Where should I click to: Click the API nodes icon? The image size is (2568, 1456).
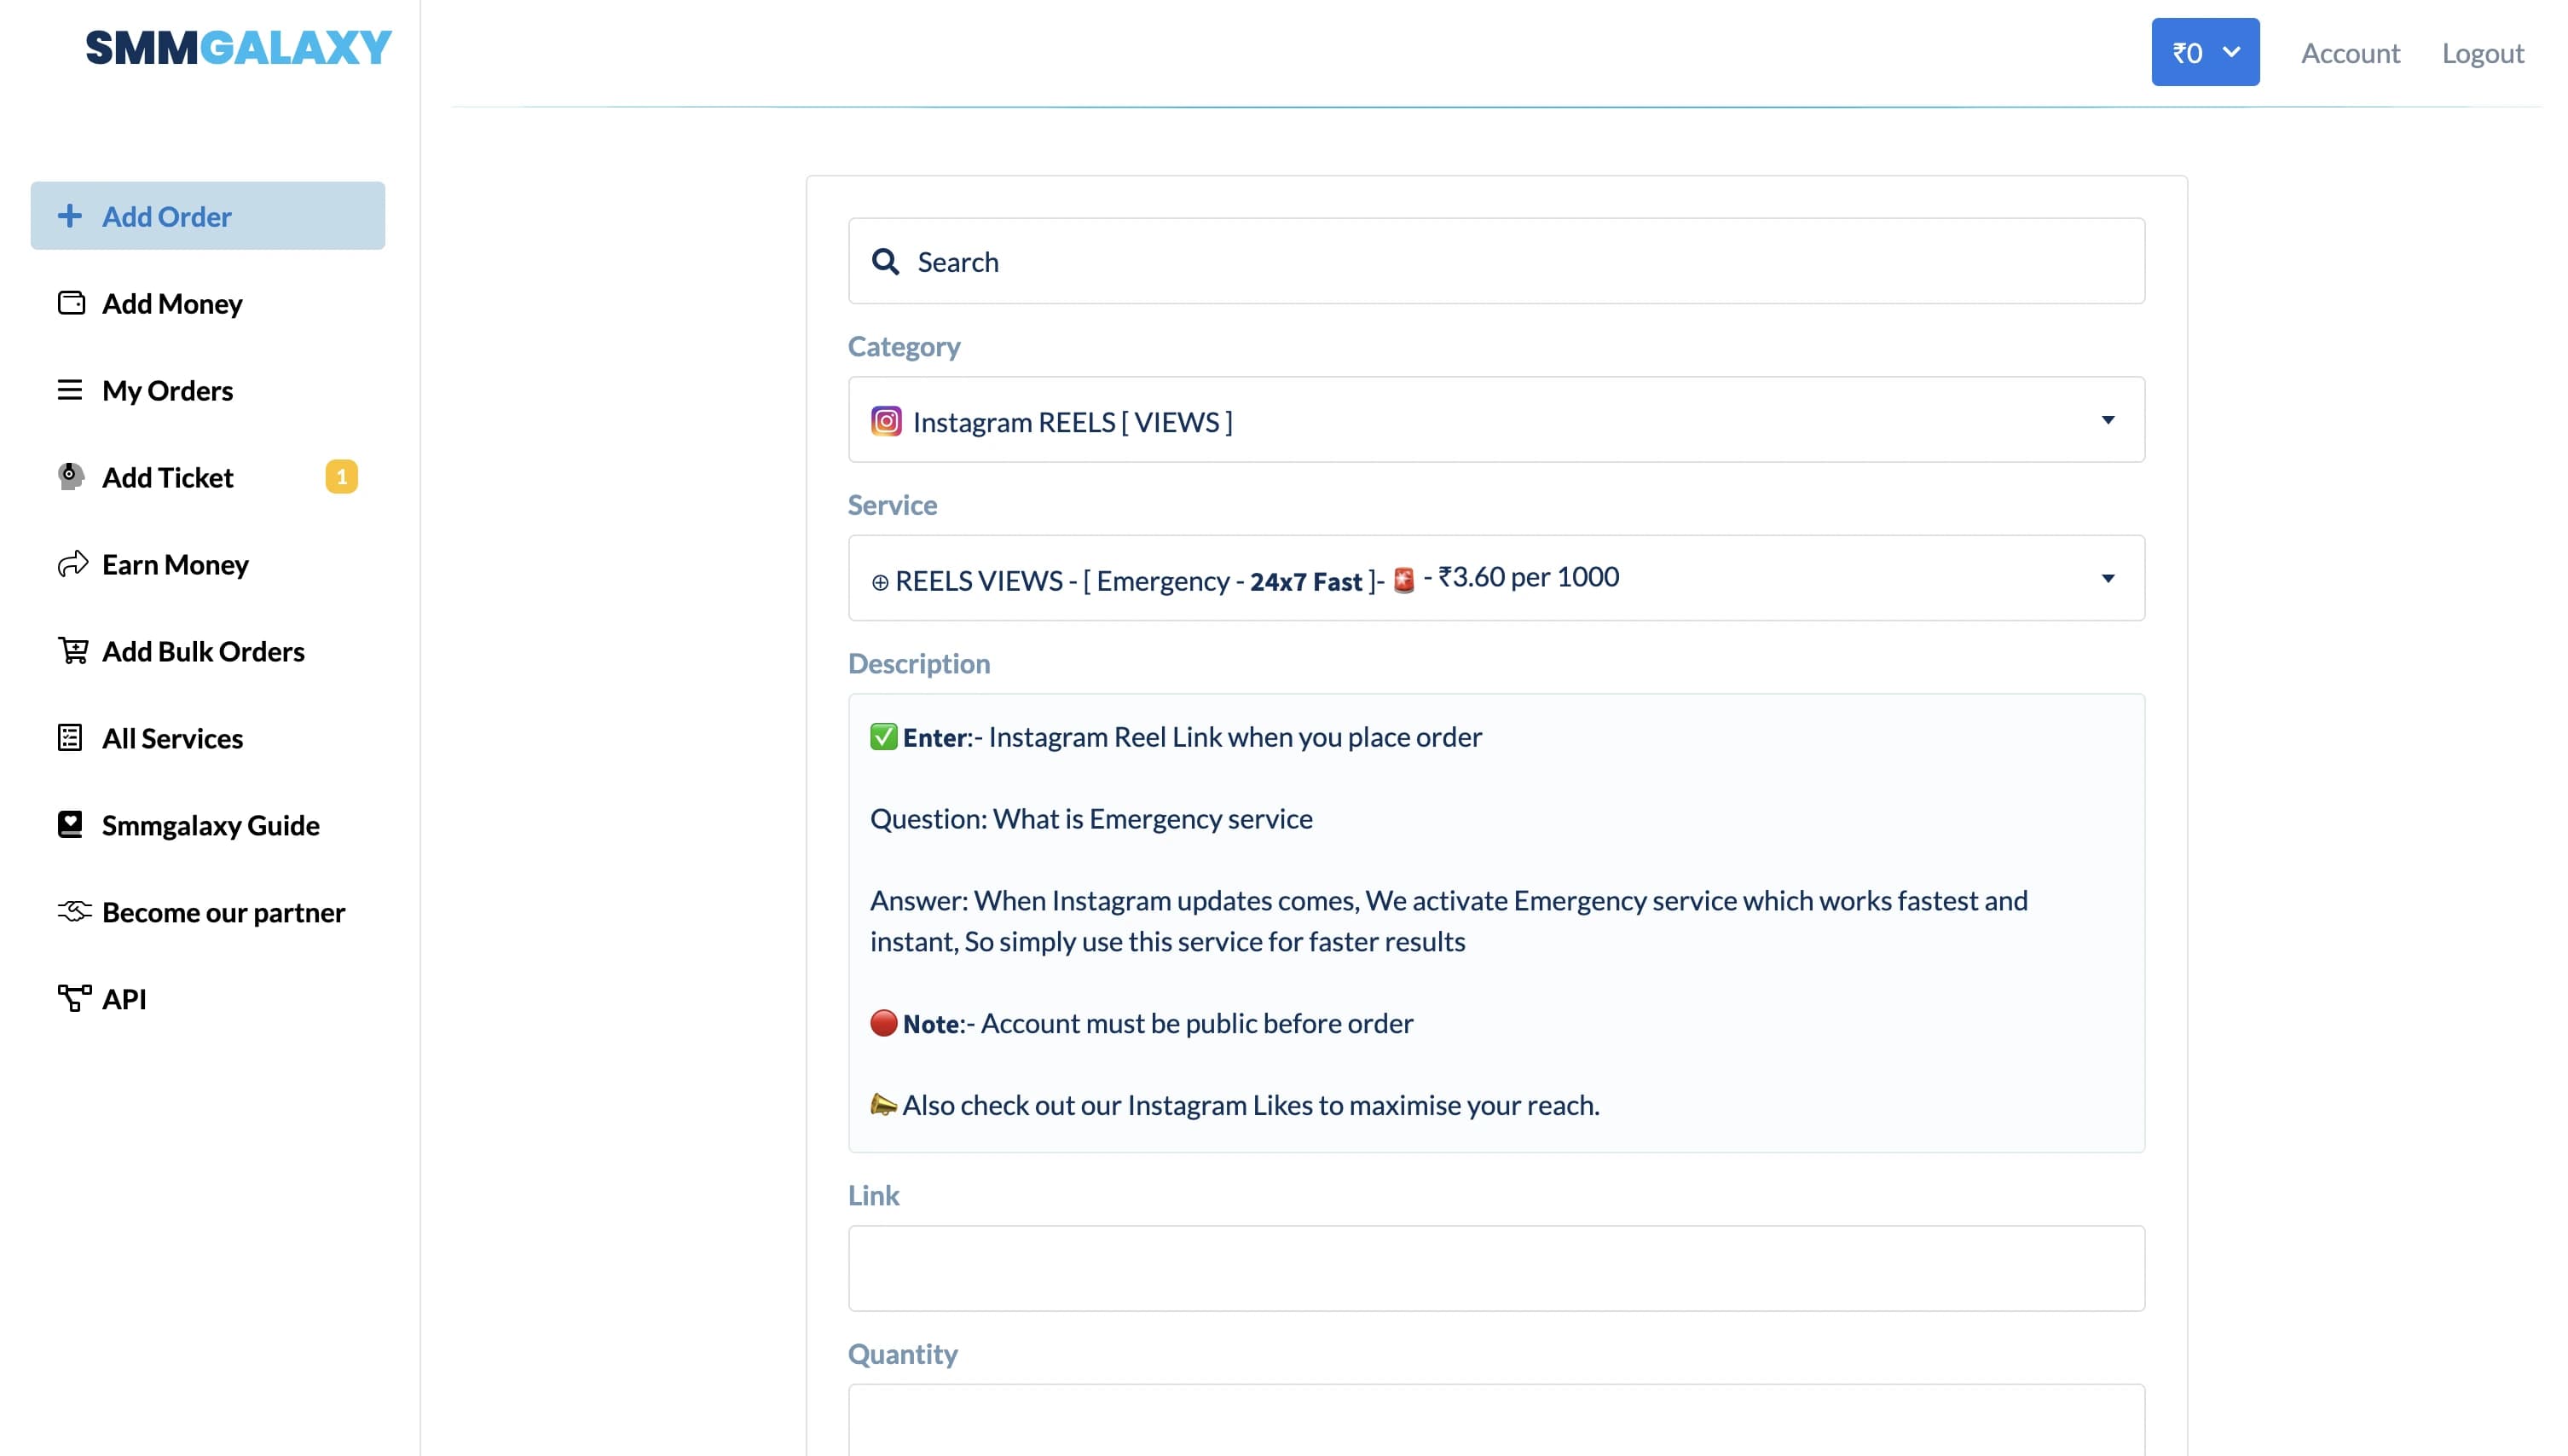(73, 998)
